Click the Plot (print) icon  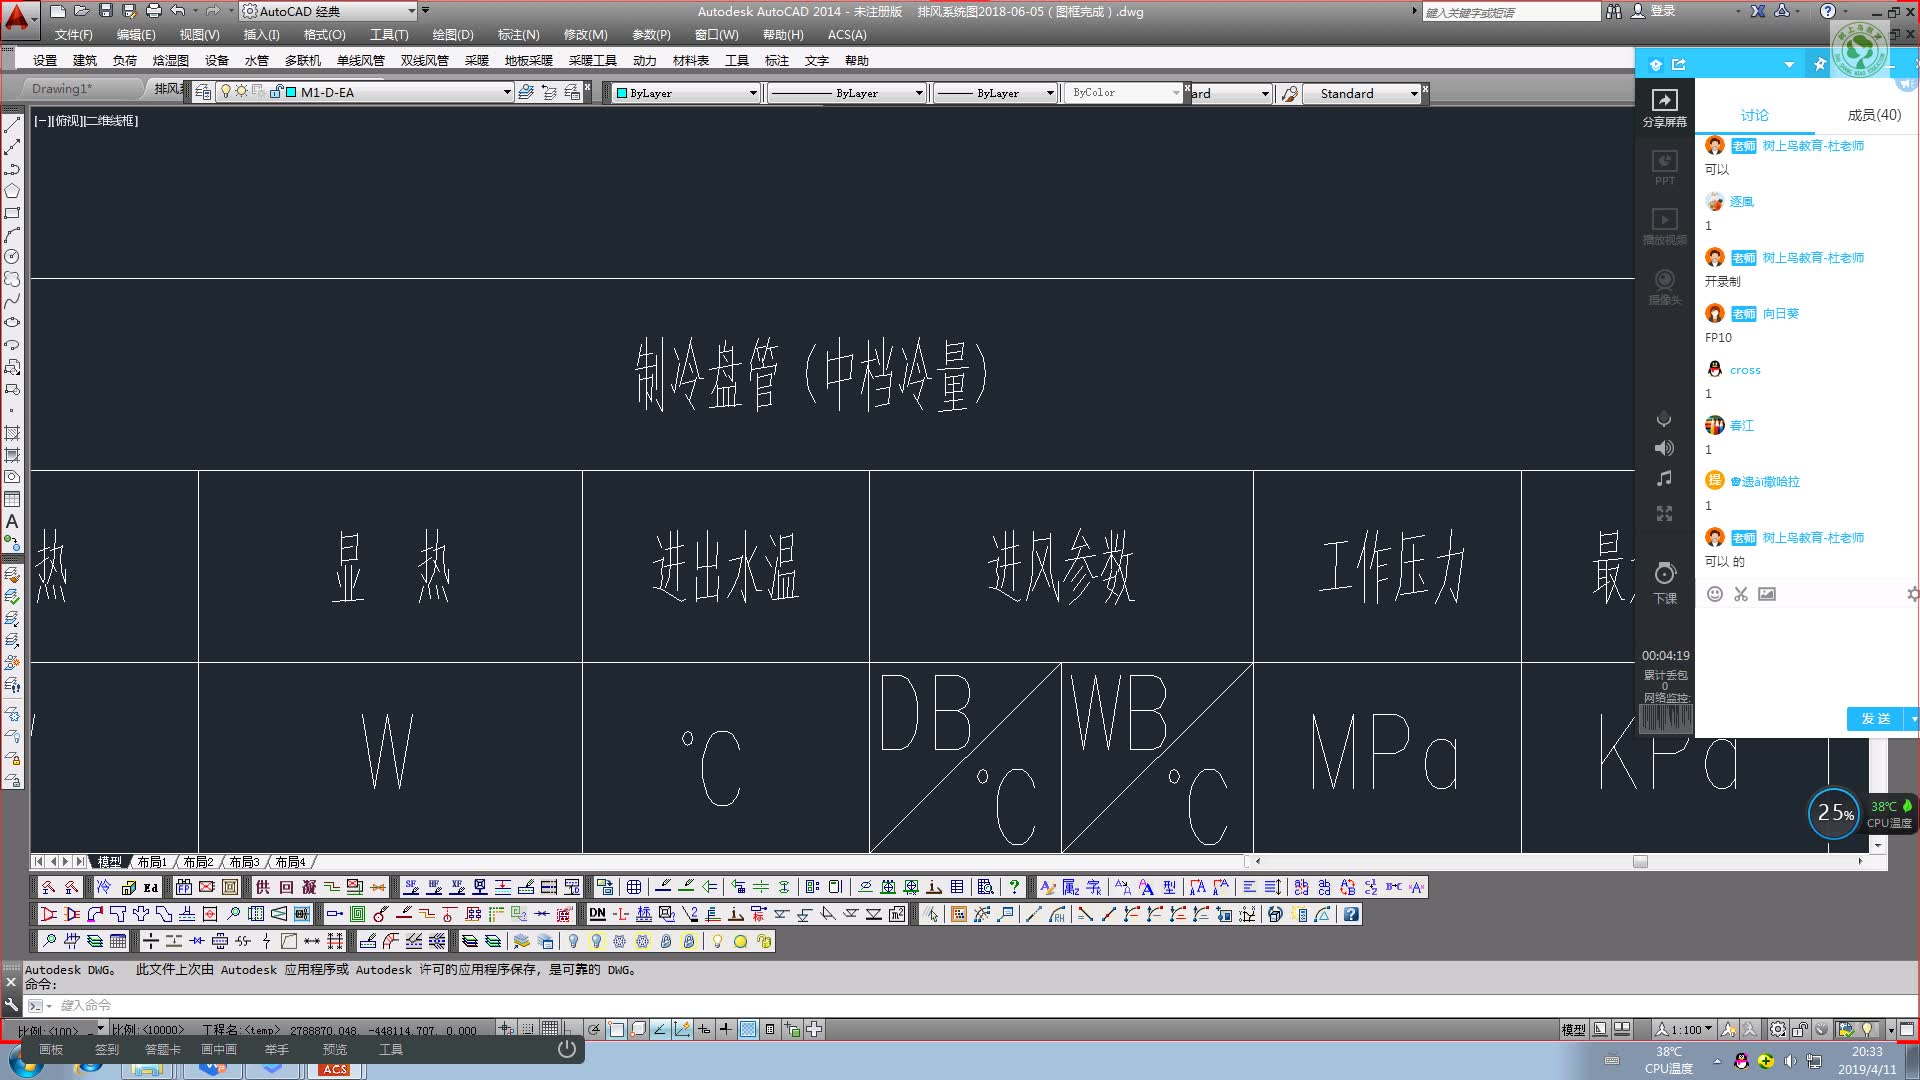pos(153,11)
